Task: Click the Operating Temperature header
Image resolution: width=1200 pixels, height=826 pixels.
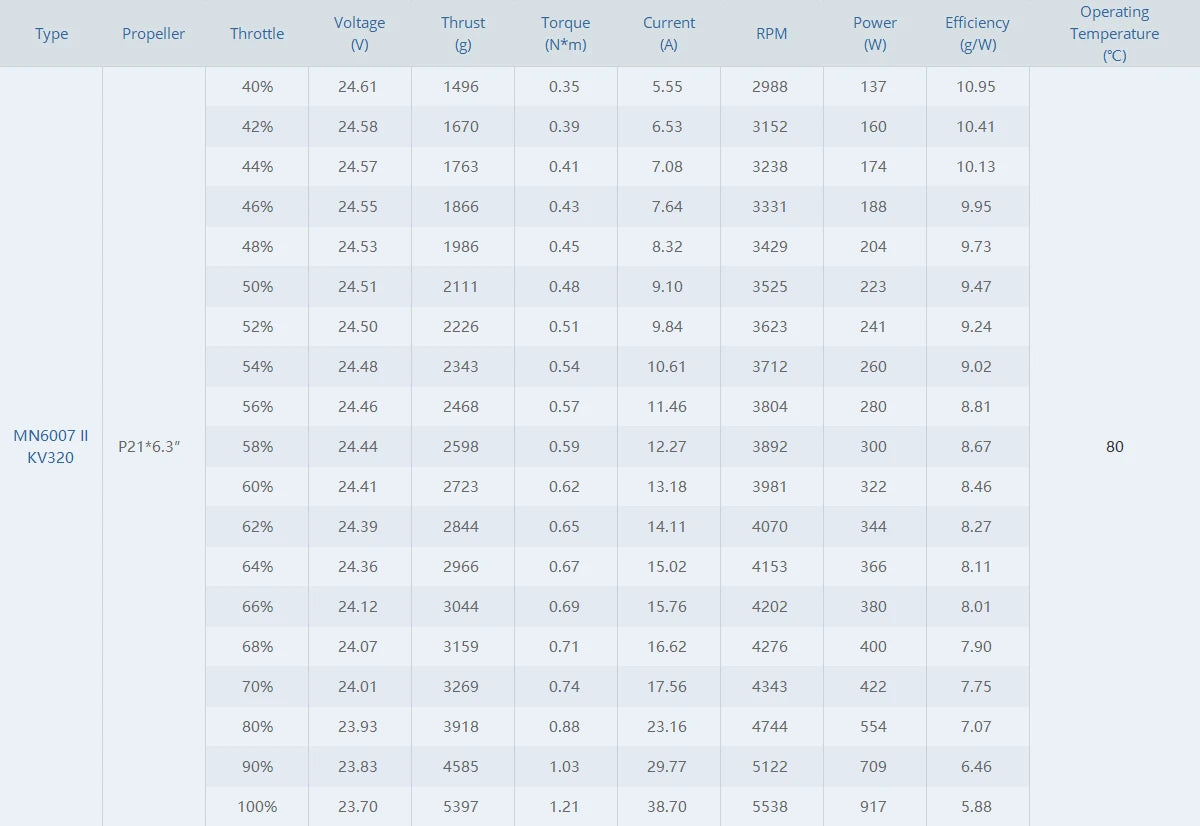Action: pyautogui.click(x=1114, y=34)
